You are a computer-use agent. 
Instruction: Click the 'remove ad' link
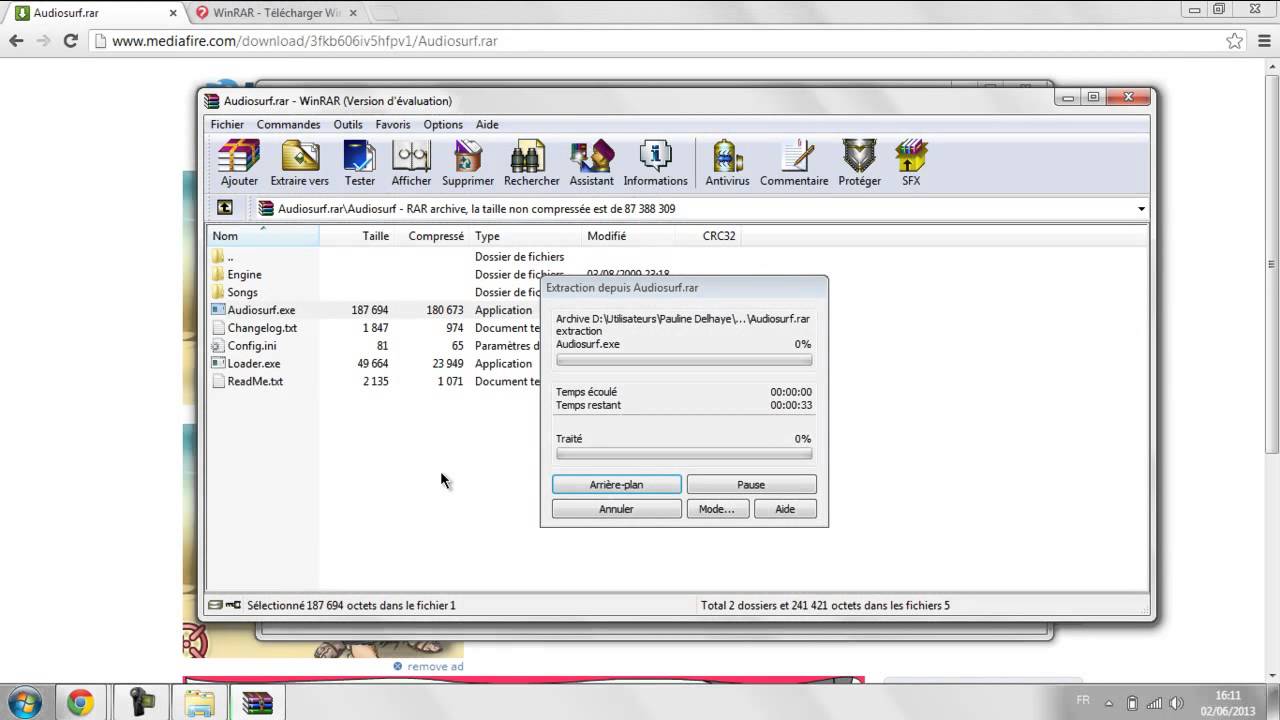coord(435,666)
